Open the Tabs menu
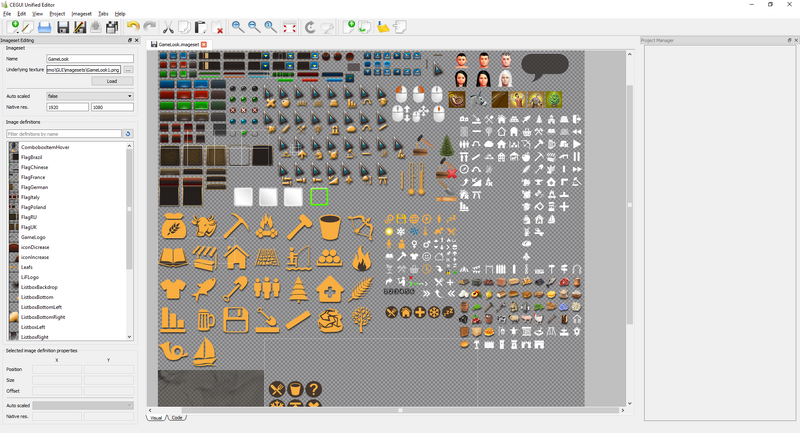The height and width of the screenshot is (433, 800). tap(103, 14)
